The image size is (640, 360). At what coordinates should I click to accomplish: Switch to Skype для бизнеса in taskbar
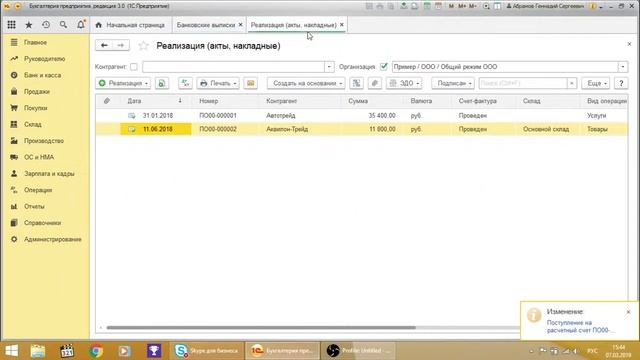pyautogui.click(x=207, y=351)
